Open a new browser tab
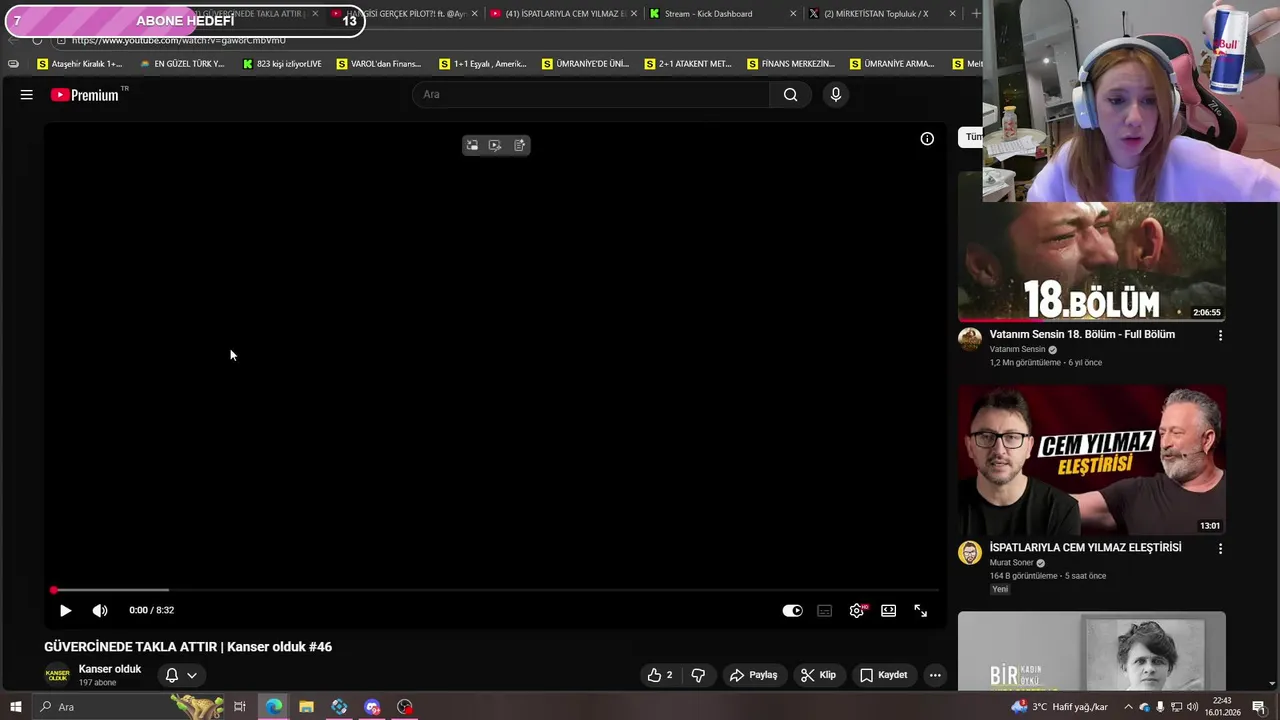This screenshot has height=720, width=1280. (x=975, y=14)
